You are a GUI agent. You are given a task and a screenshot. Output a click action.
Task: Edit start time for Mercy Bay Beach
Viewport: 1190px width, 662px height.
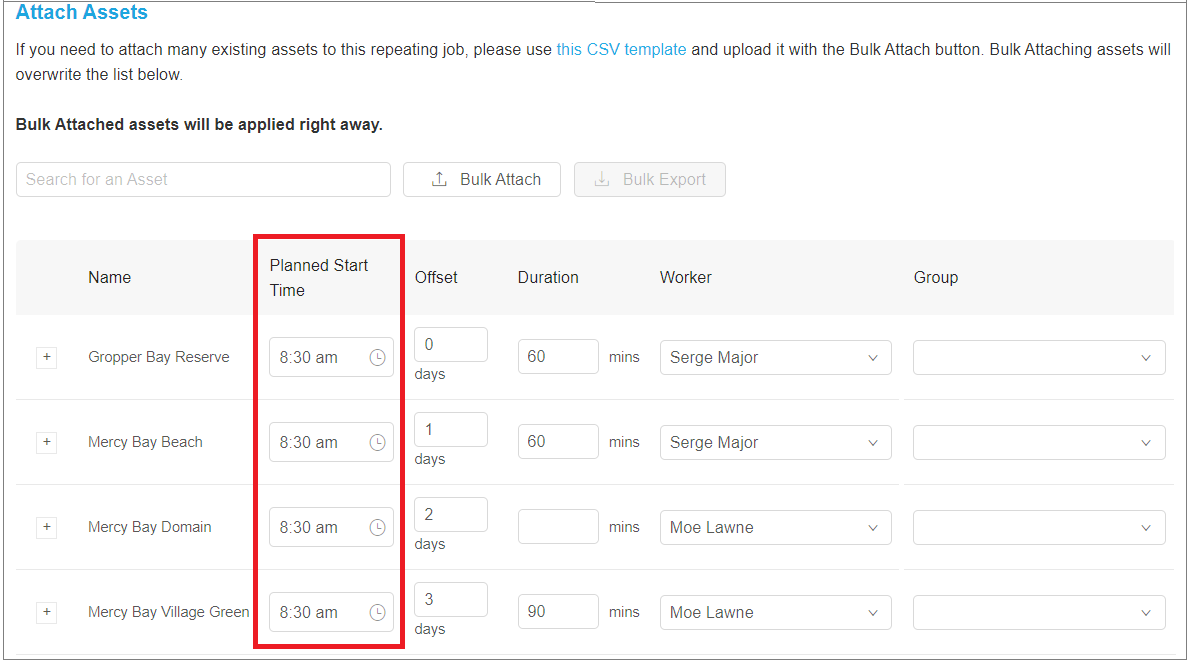tap(331, 443)
